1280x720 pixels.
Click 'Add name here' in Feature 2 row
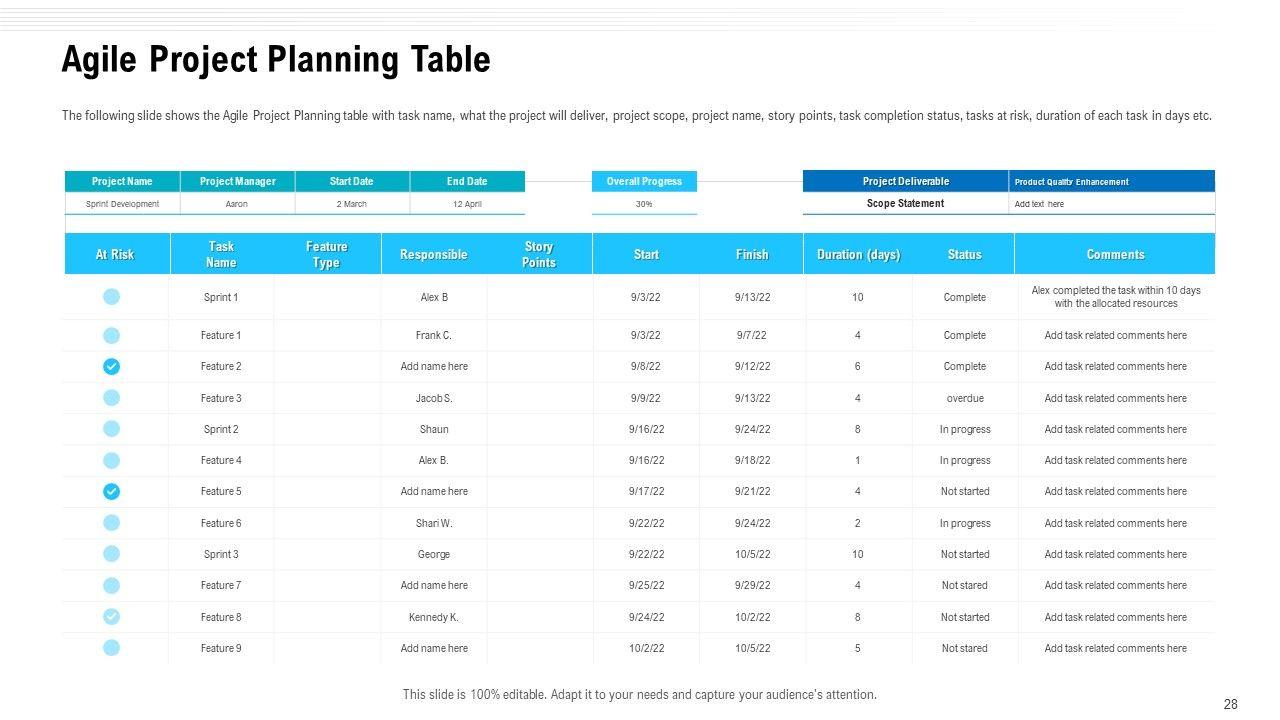point(434,367)
